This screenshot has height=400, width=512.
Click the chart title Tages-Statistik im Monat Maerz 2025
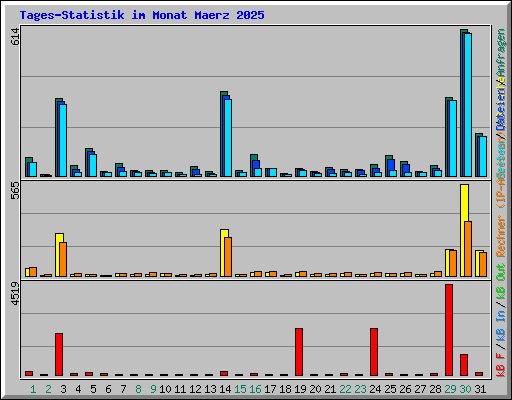click(x=142, y=15)
